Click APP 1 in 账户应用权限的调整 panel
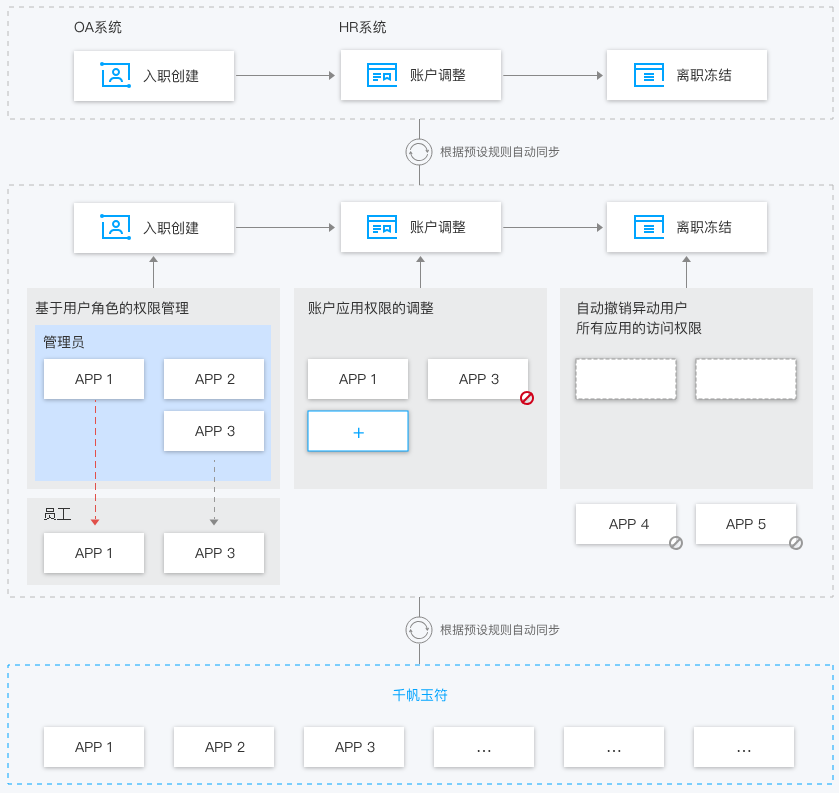This screenshot has height=793, width=839. pyautogui.click(x=358, y=379)
